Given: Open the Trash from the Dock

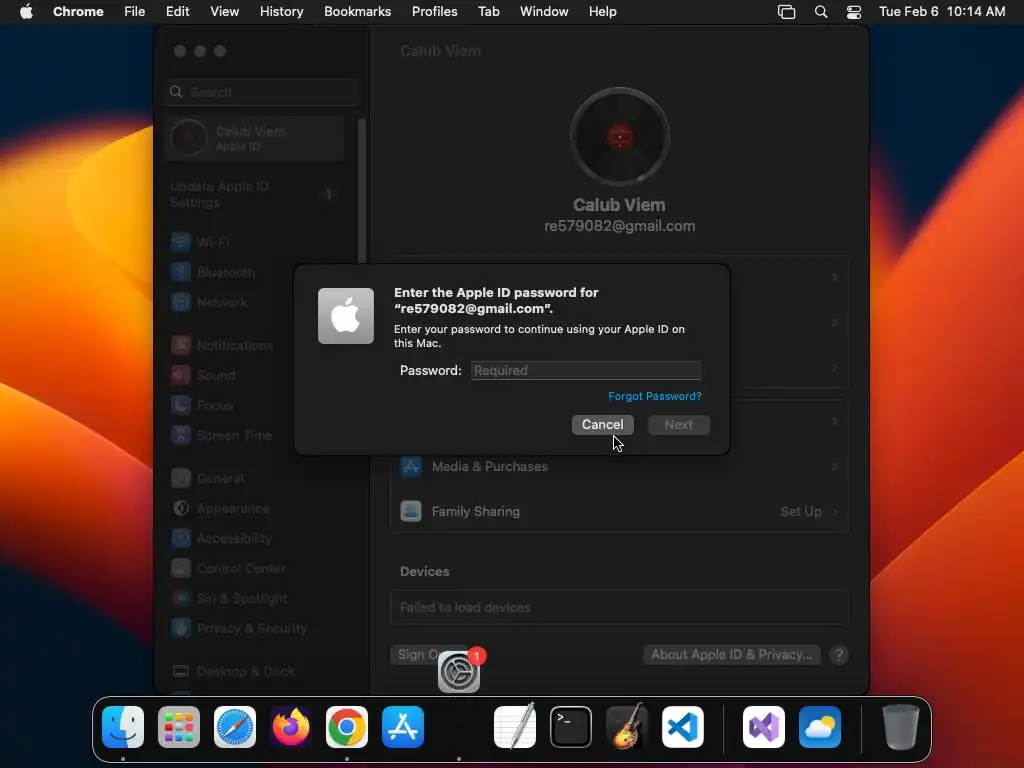Looking at the screenshot, I should click(x=901, y=727).
